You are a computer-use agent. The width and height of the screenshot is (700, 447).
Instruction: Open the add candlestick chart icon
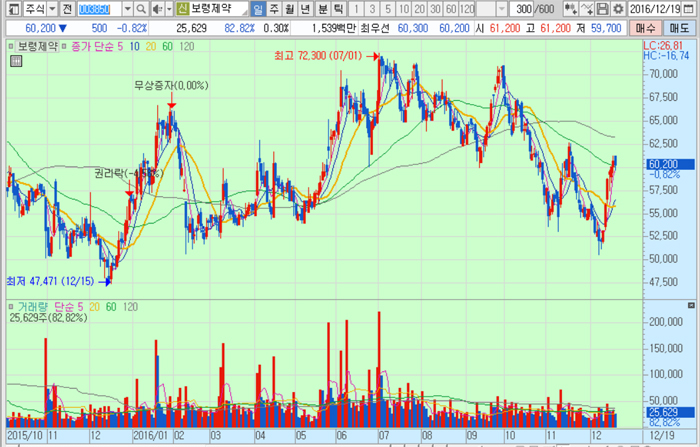[x=570, y=8]
